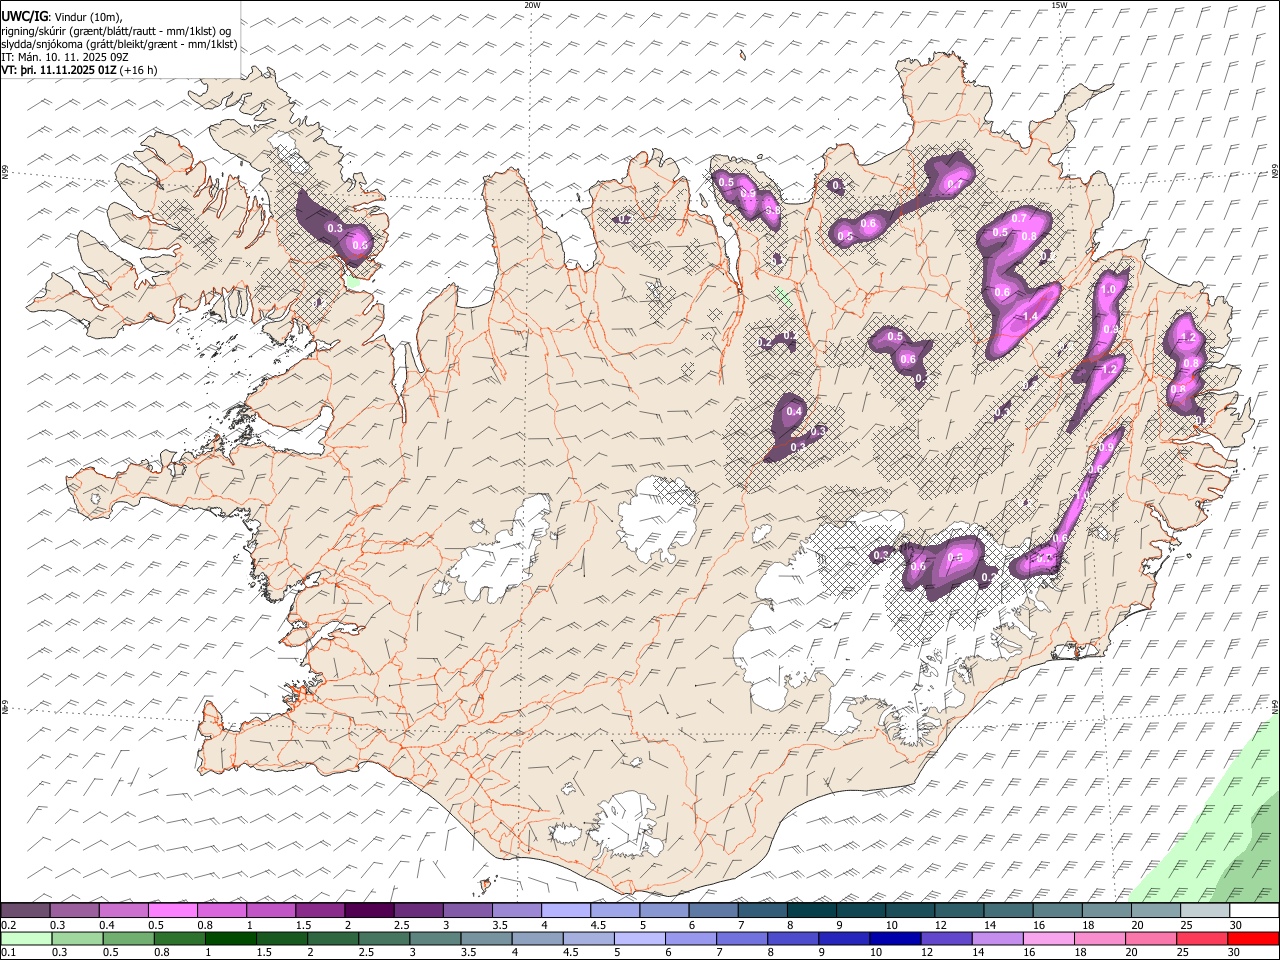Click the 1 swatch in the purple legend row
Viewport: 1280px width, 960px height.
(x=270, y=911)
